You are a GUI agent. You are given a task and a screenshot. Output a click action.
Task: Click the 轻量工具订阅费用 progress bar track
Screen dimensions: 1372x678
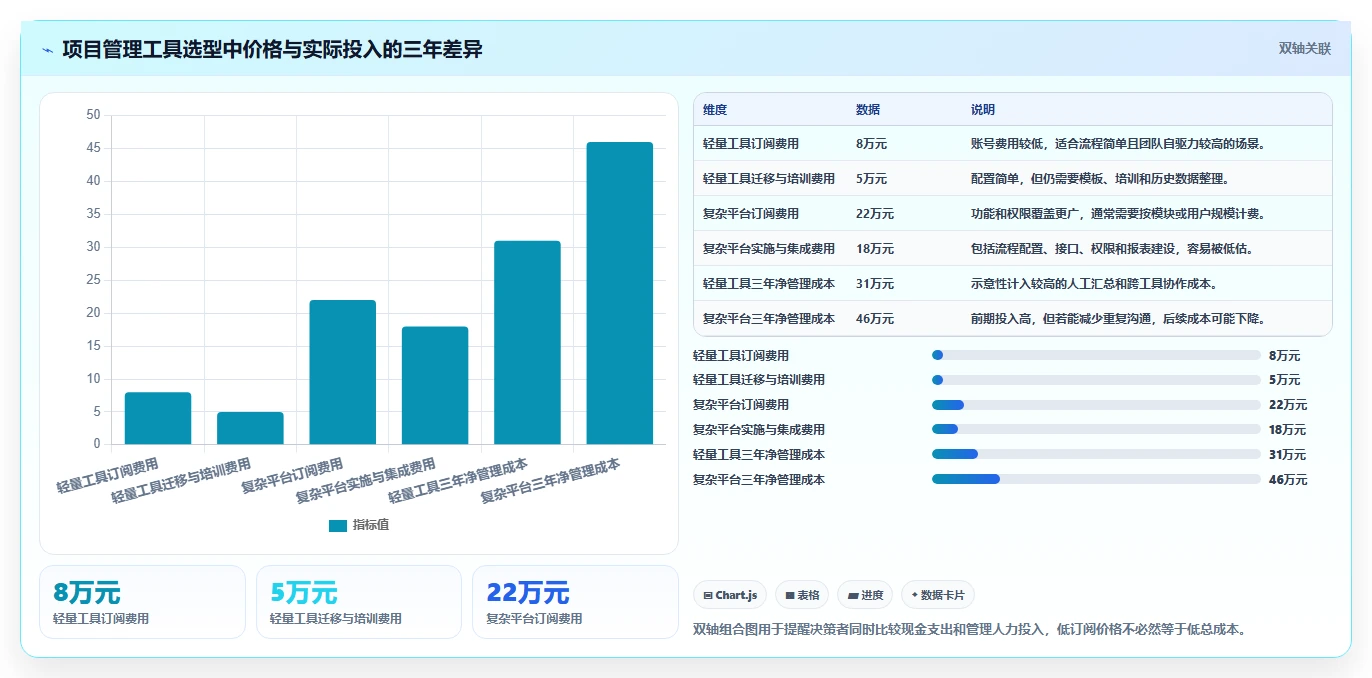[x=1096, y=355]
